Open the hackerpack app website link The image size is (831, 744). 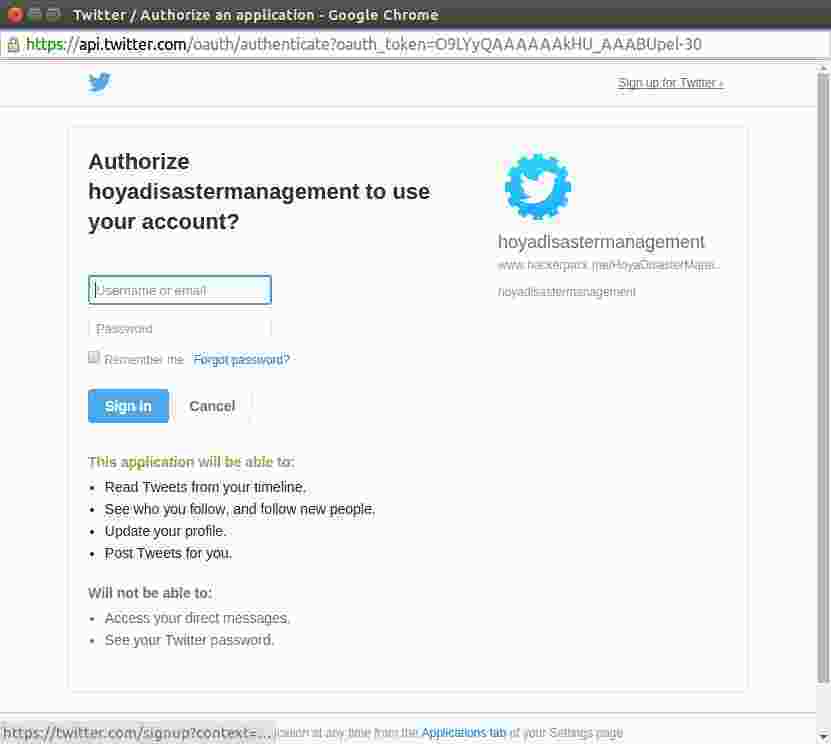click(x=608, y=265)
